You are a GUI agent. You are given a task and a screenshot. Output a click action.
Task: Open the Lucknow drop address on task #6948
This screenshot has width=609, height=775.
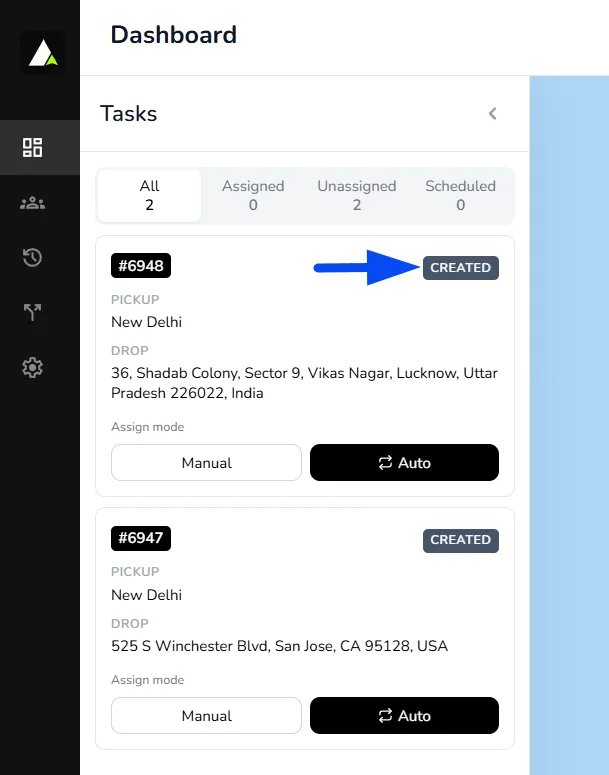pyautogui.click(x=304, y=383)
